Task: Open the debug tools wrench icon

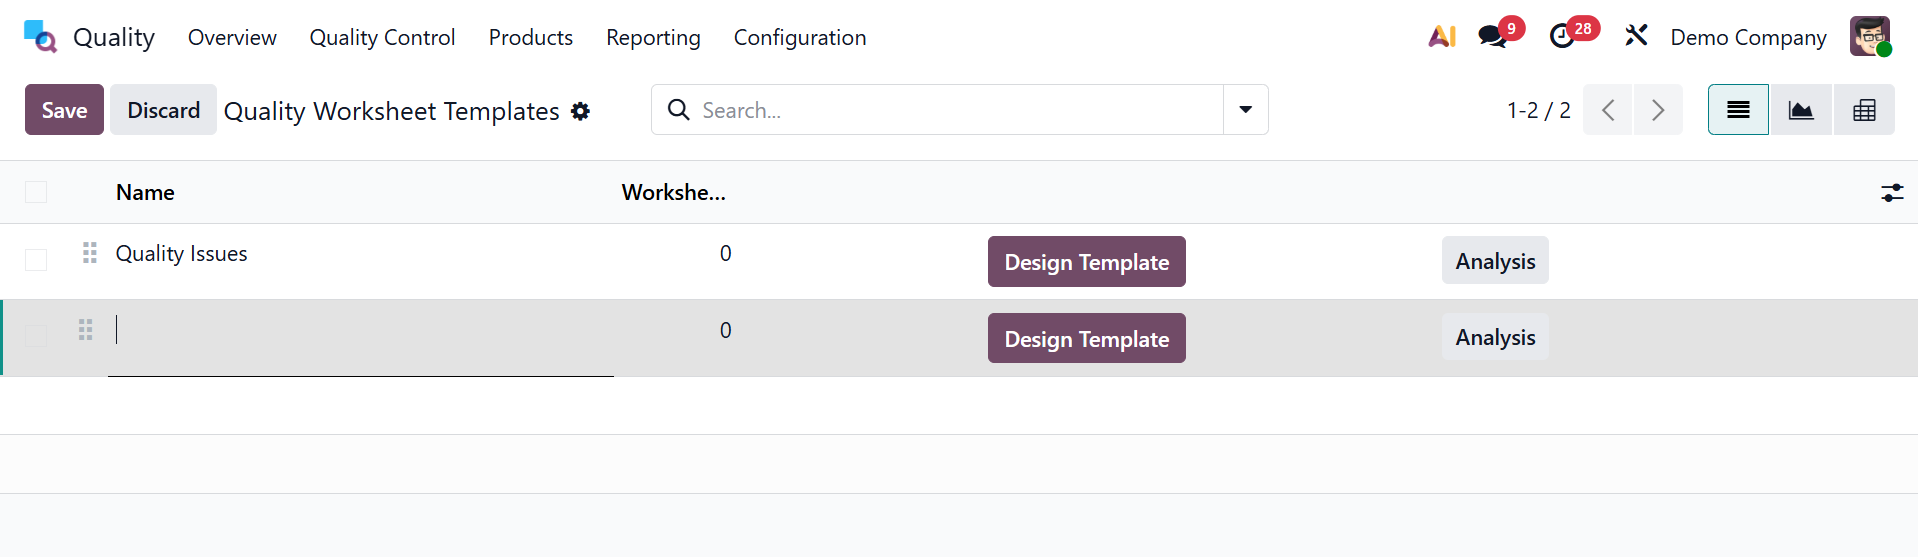Action: pos(1636,37)
